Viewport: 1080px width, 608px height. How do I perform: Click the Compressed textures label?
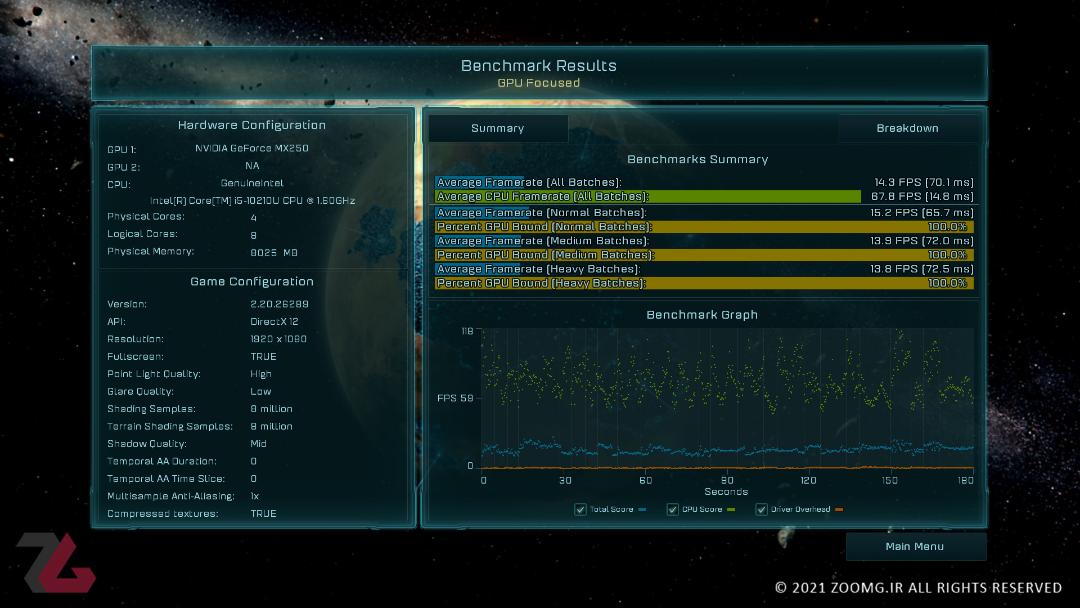[163, 514]
